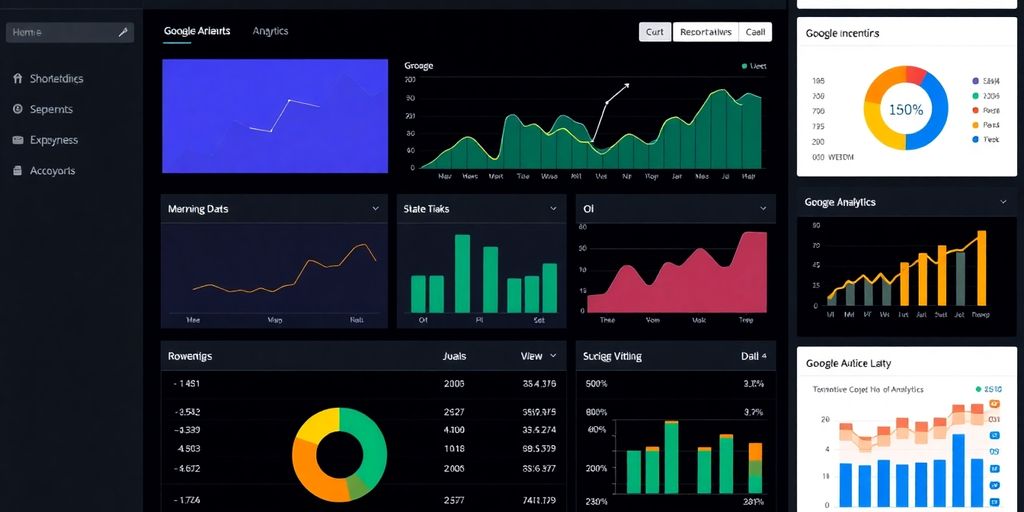Click the 35.4.376 value in the table
Viewport: 1024px width, 512px height.
click(x=539, y=384)
